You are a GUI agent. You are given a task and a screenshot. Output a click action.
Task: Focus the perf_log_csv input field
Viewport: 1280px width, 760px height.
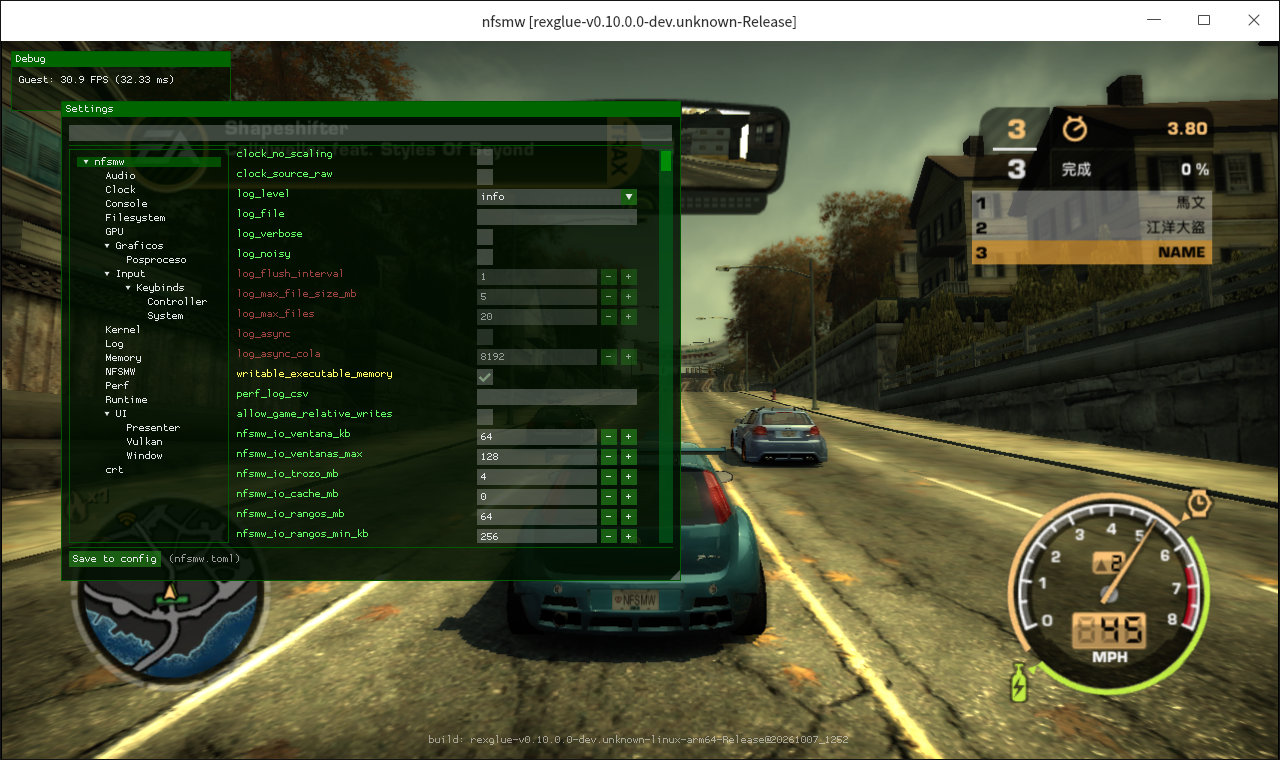click(557, 397)
